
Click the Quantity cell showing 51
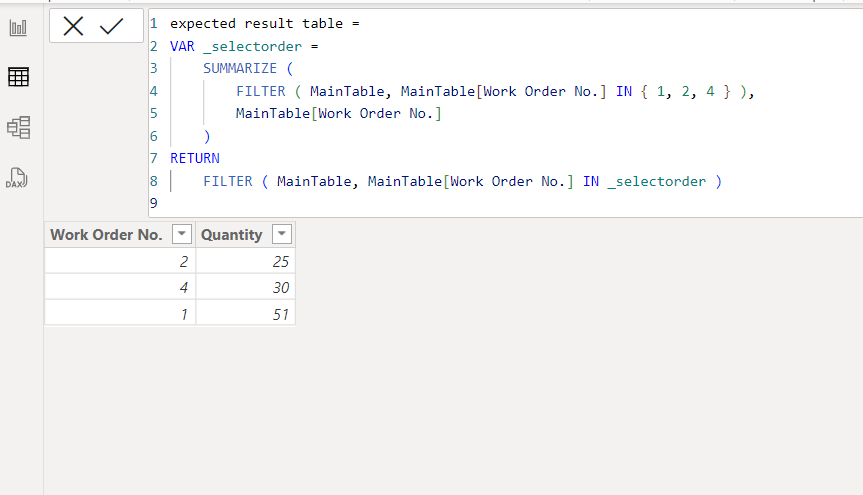245,313
